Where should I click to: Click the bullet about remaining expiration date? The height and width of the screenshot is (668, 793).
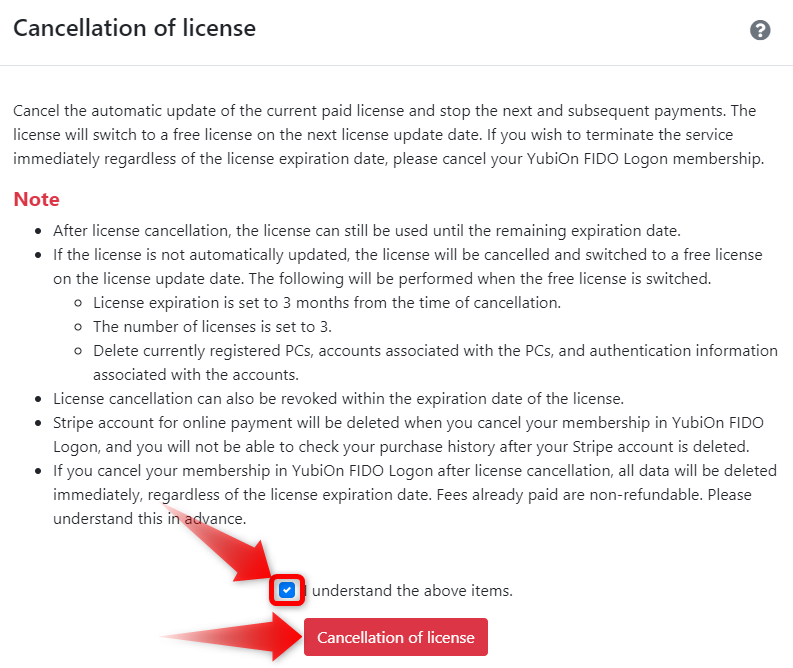point(367,231)
